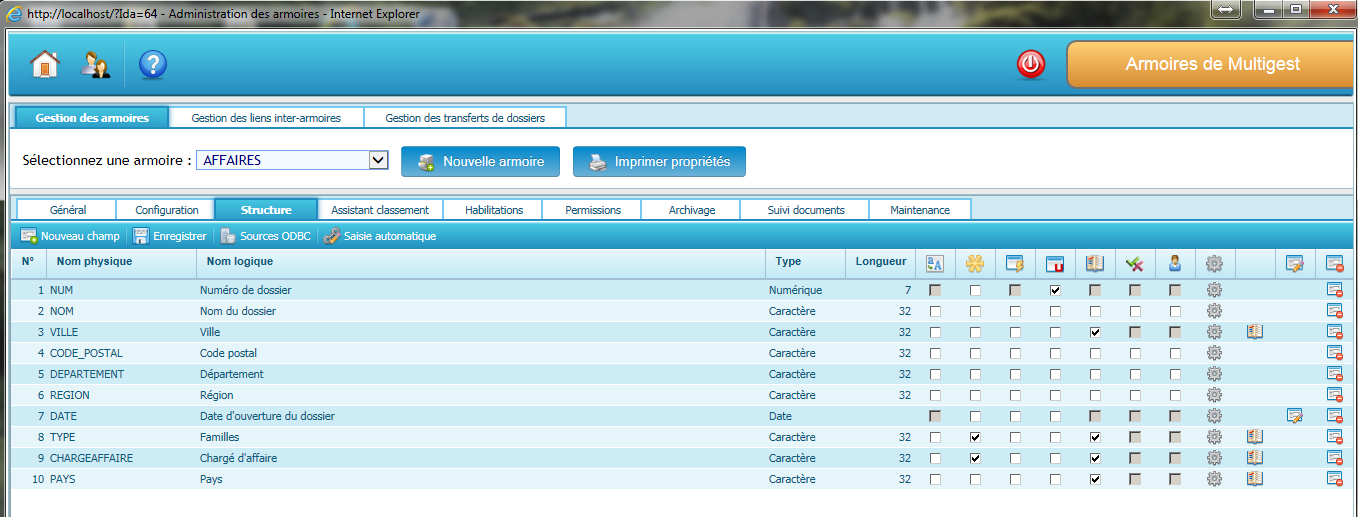1358x517 pixels.
Task: Toggle first checkbox in NOM row
Action: pos(935,311)
